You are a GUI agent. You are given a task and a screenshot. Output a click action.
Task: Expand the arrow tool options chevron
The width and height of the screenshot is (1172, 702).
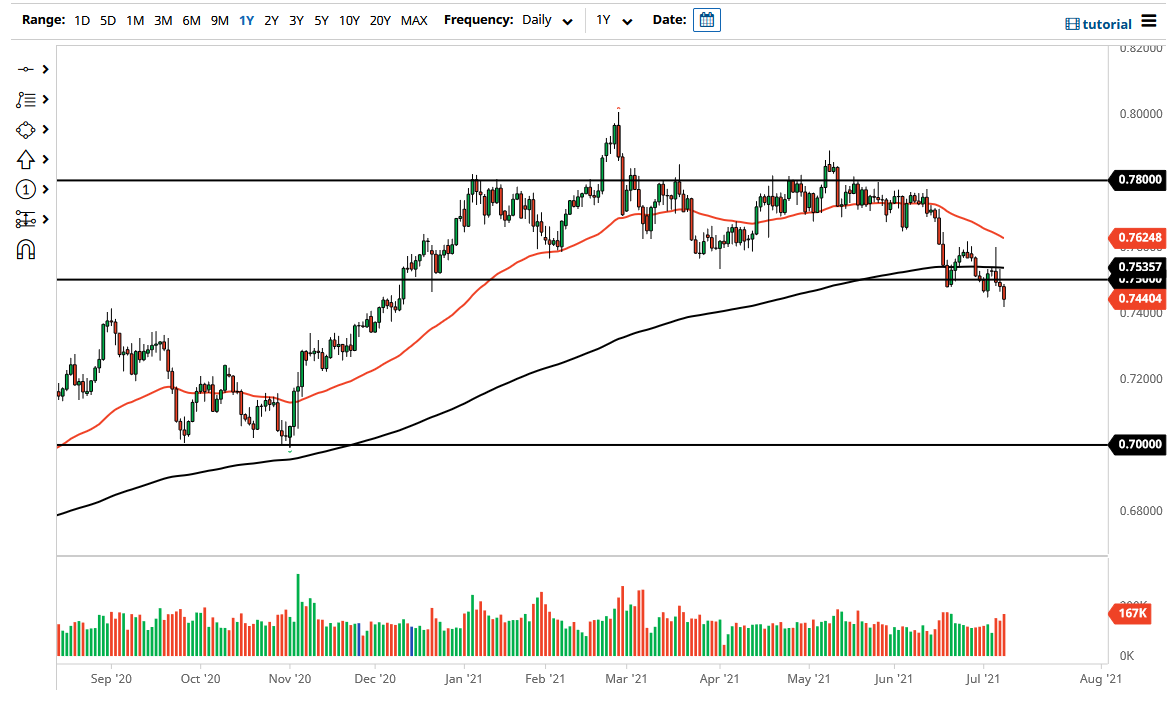click(x=46, y=159)
